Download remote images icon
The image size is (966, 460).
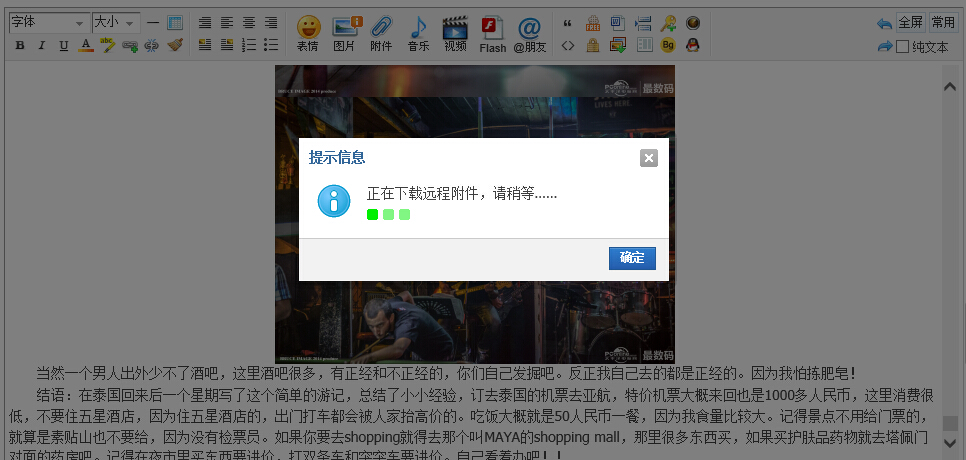click(618, 45)
